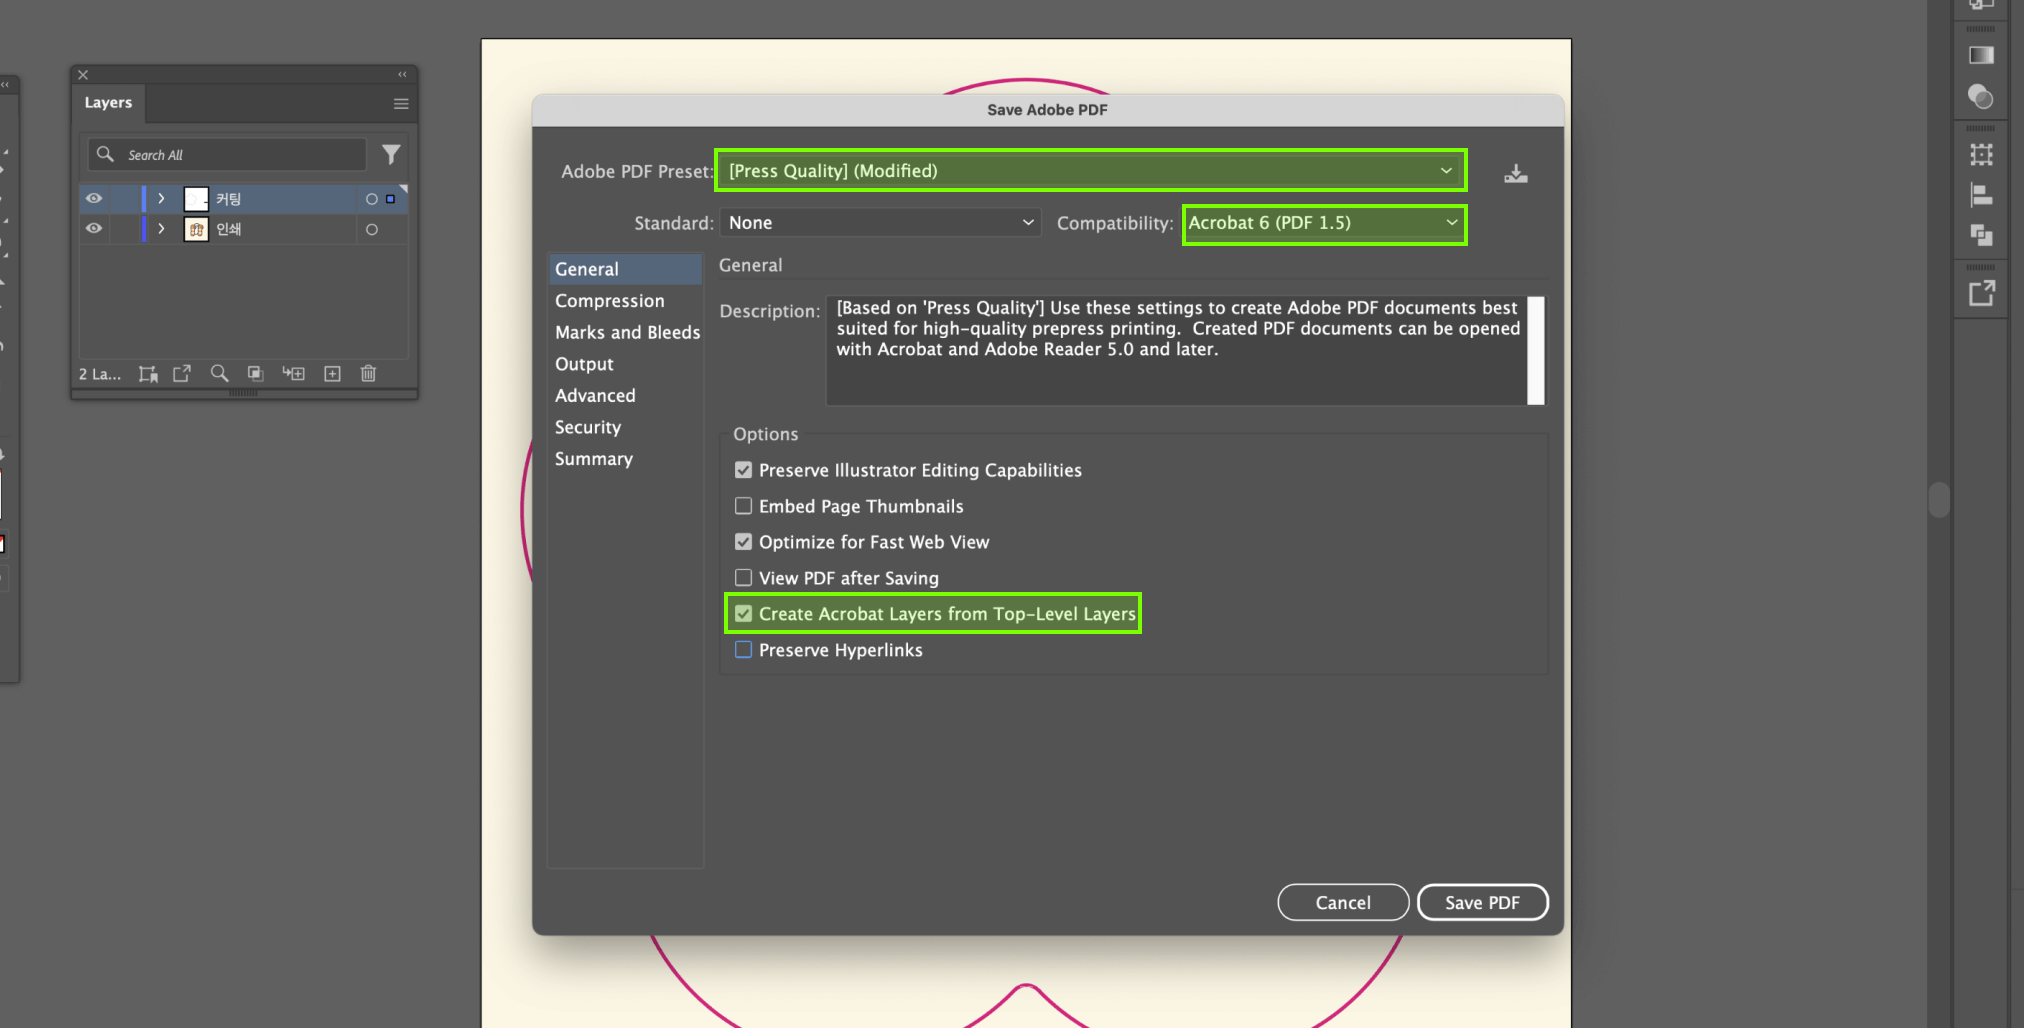The width and height of the screenshot is (2024, 1028).
Task: Open the Transform panel in the right dock
Action: [x=1981, y=154]
